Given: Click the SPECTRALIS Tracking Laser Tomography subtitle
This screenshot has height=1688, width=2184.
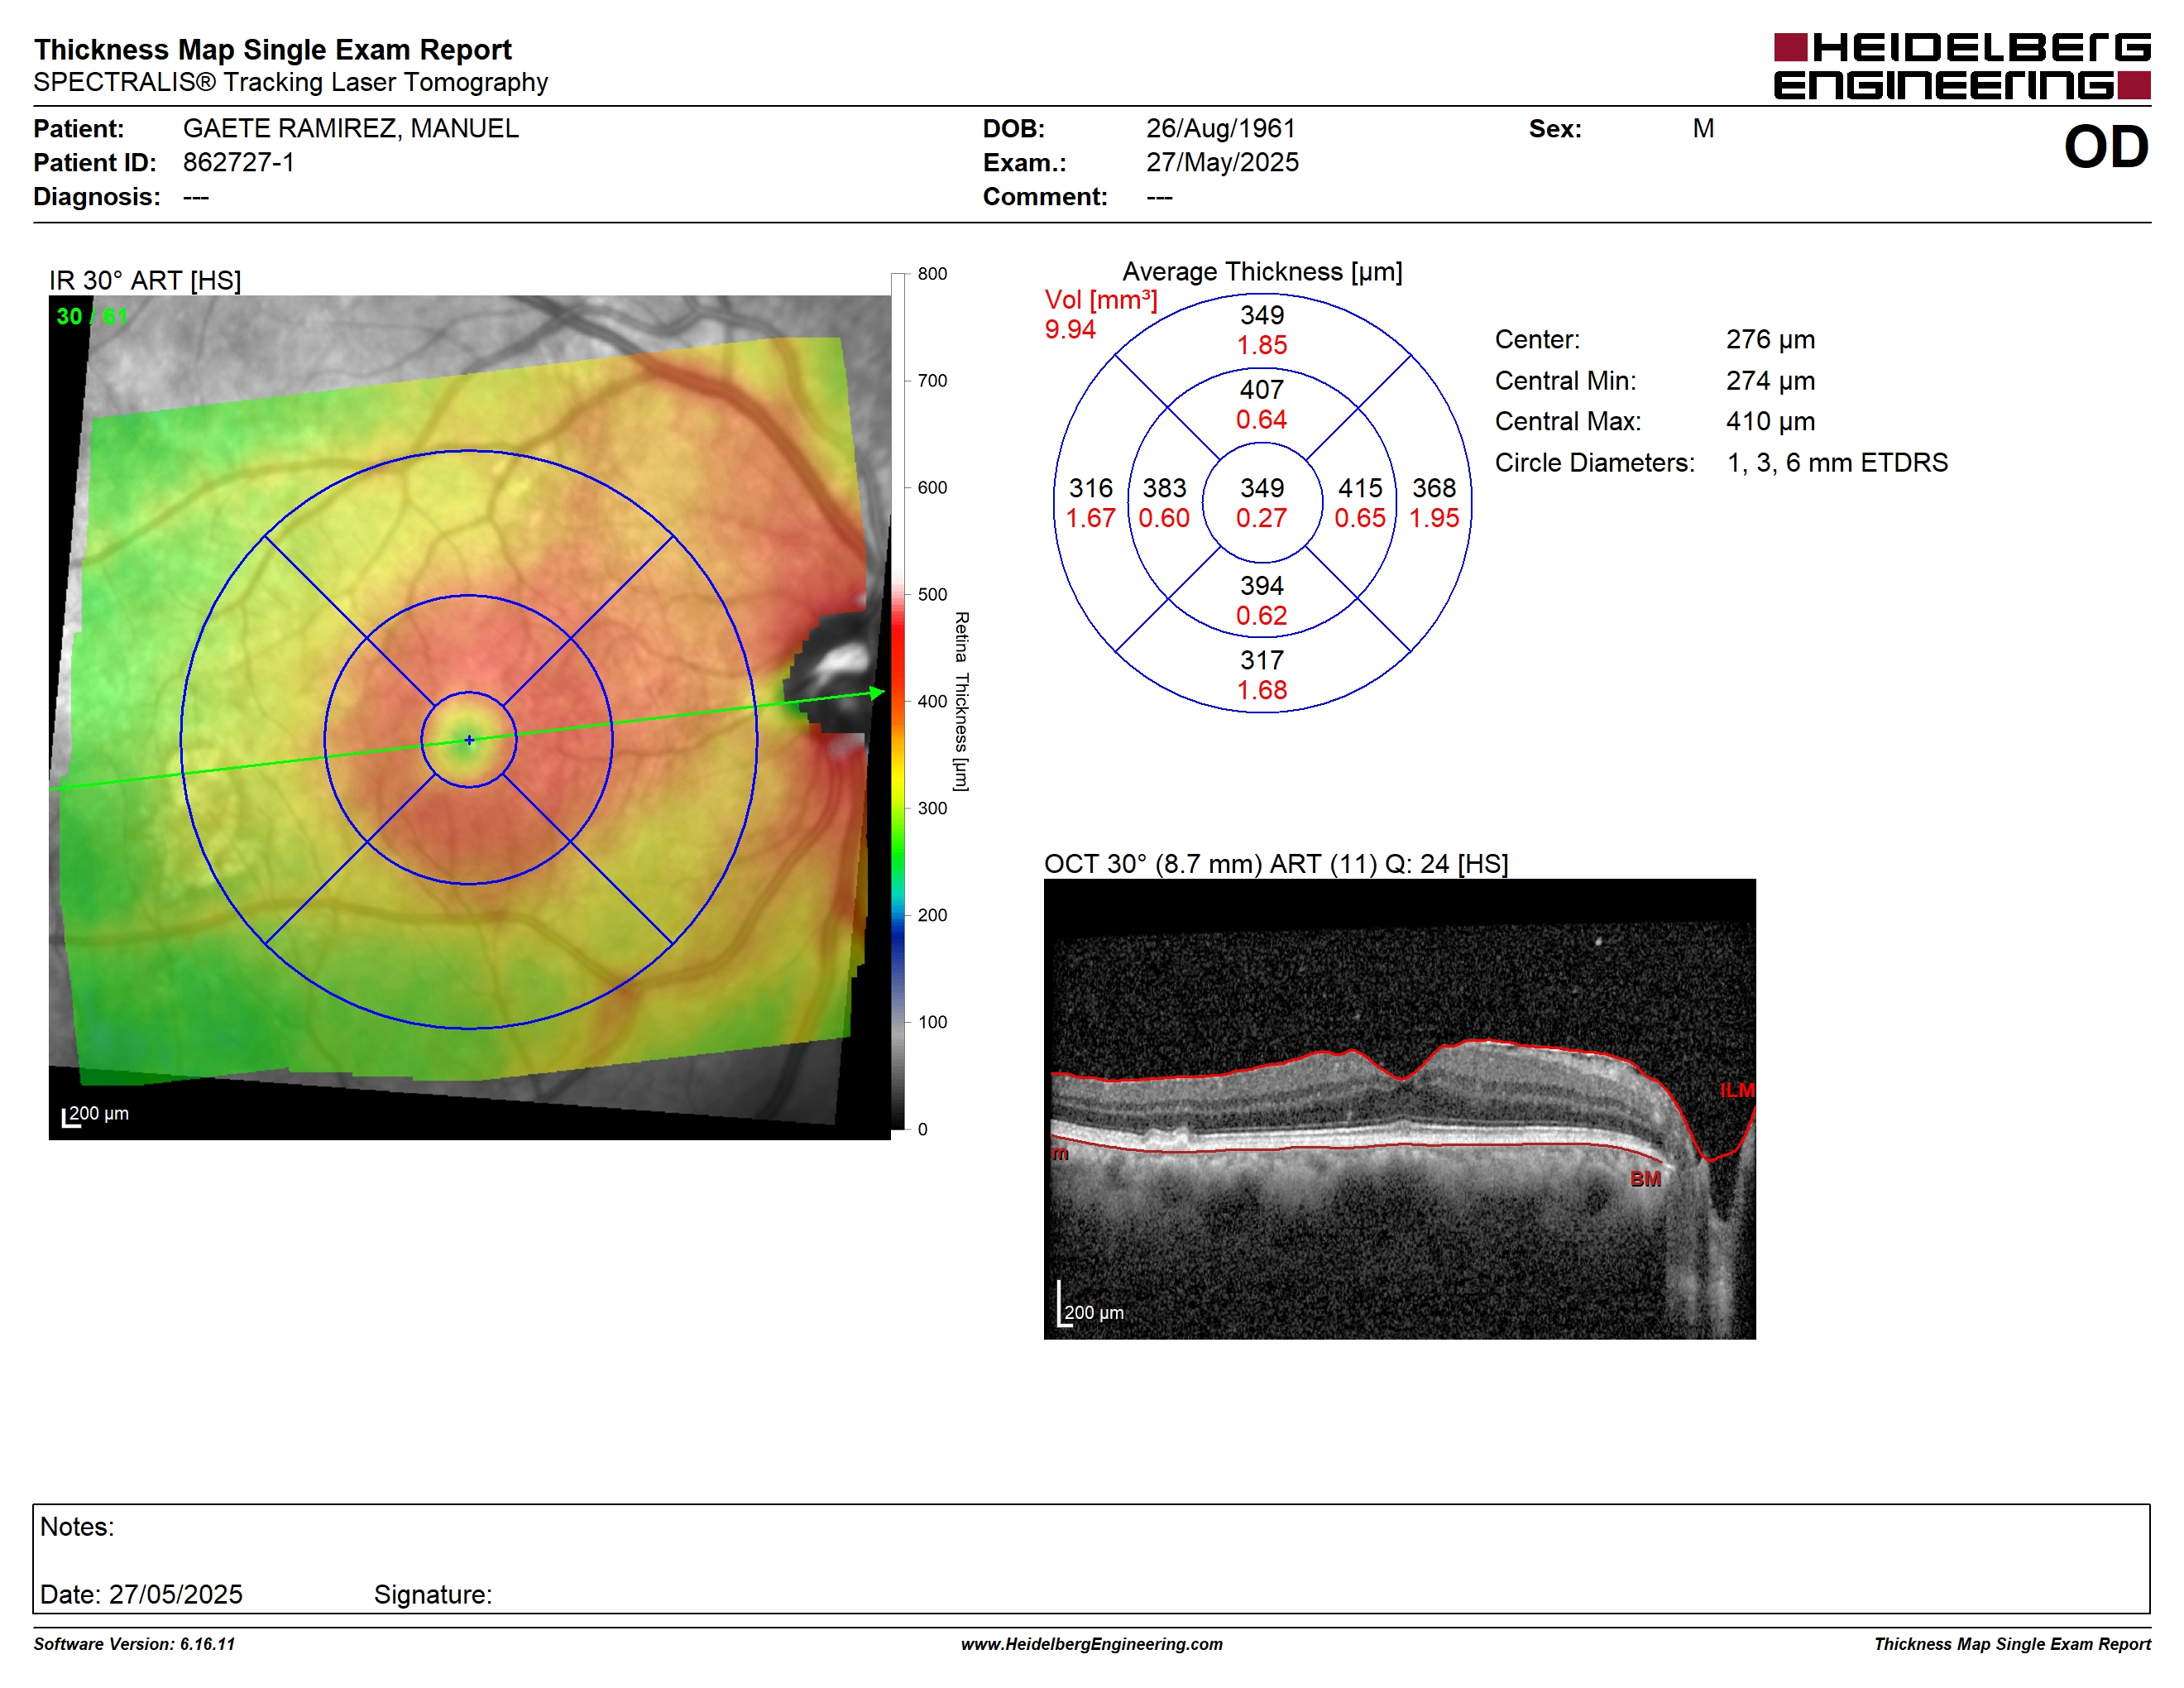Looking at the screenshot, I should pyautogui.click(x=291, y=83).
